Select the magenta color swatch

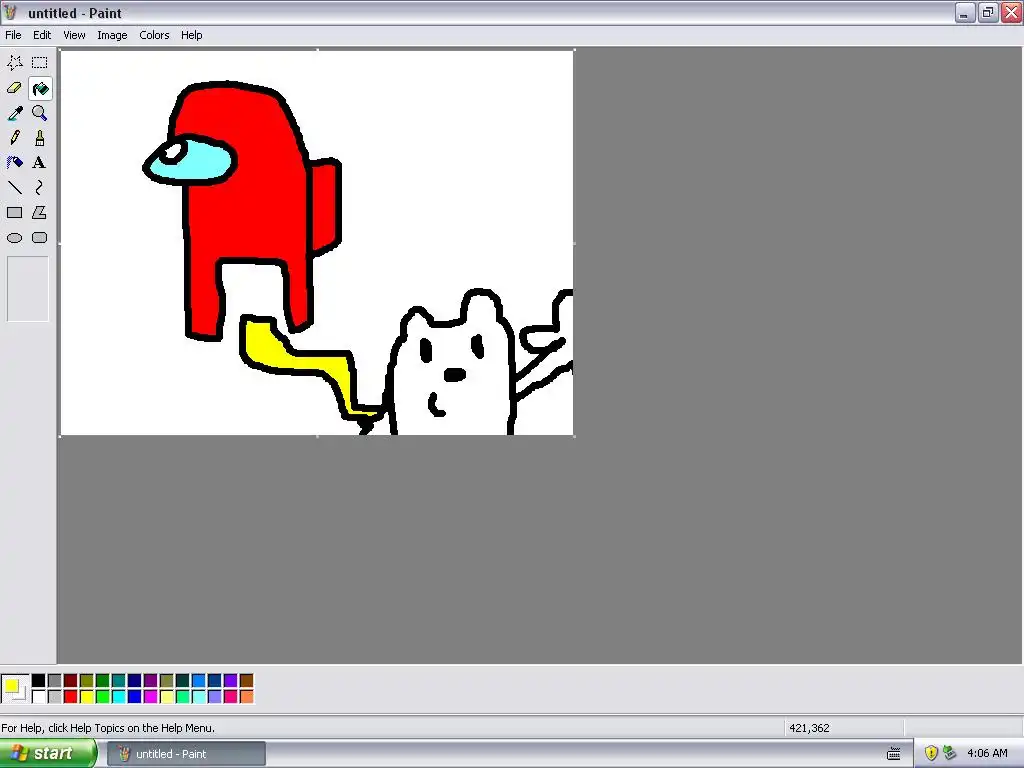[x=150, y=697]
